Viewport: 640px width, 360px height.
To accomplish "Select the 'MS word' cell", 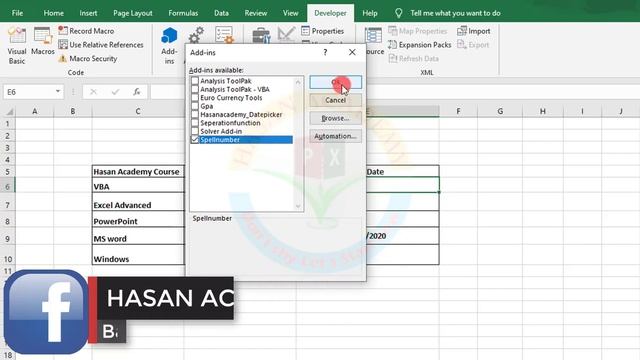I will 138,236.
